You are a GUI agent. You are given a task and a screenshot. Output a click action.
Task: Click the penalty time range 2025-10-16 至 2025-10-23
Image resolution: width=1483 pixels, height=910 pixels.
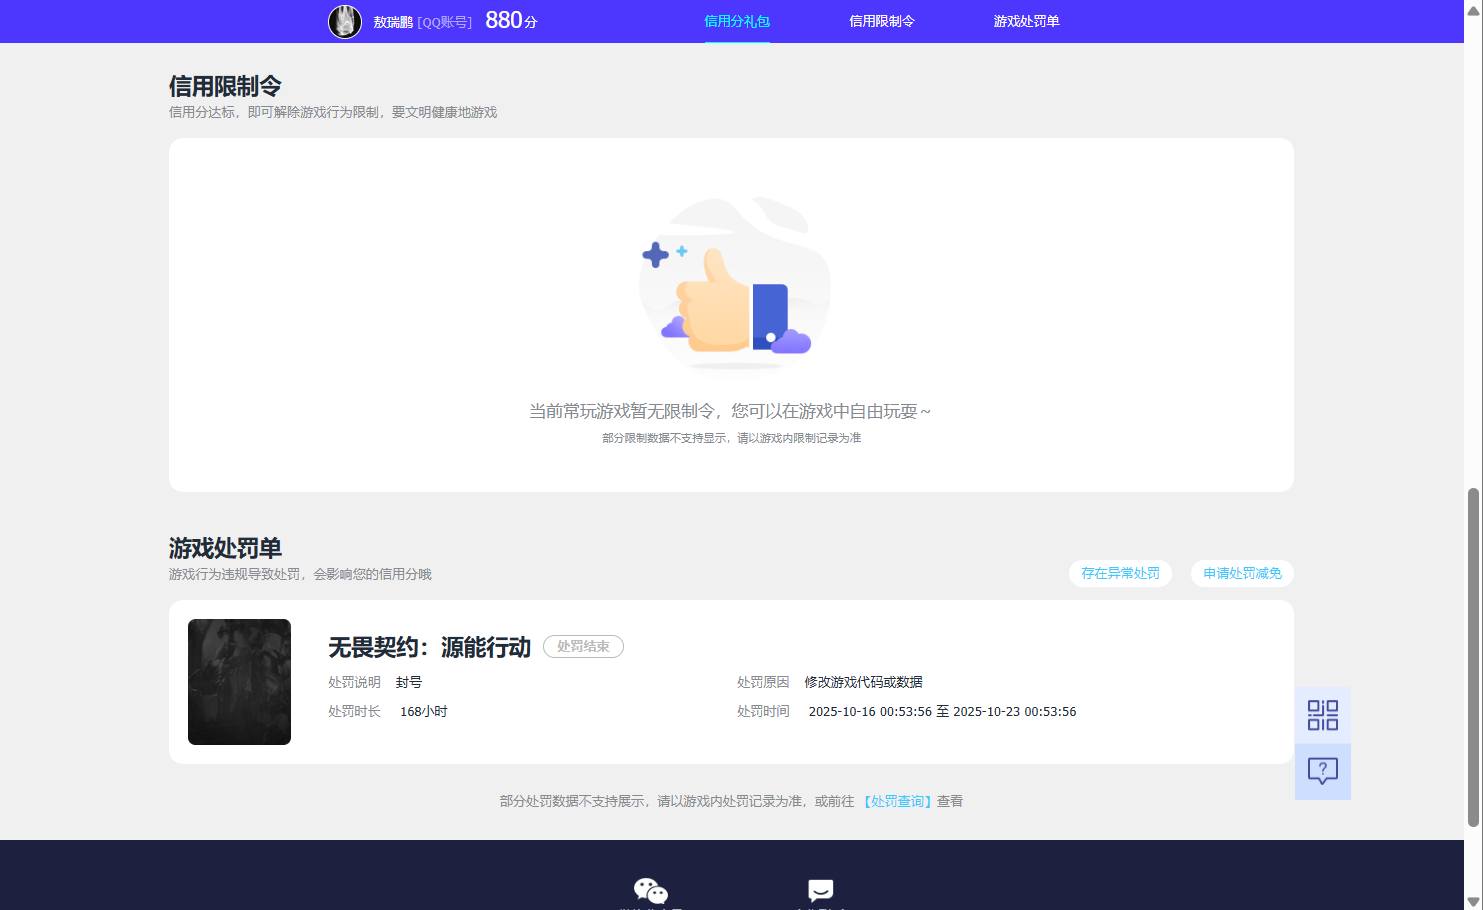tap(942, 712)
